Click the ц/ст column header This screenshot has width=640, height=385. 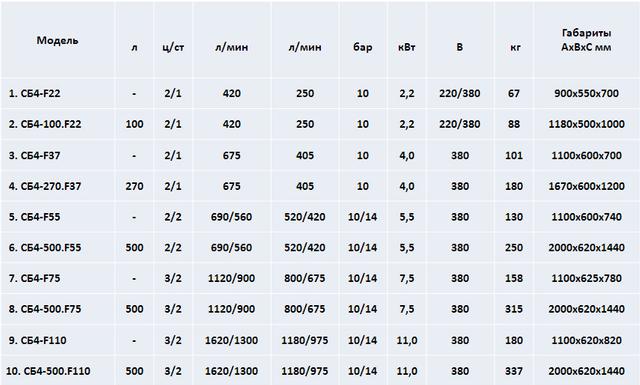click(x=173, y=47)
